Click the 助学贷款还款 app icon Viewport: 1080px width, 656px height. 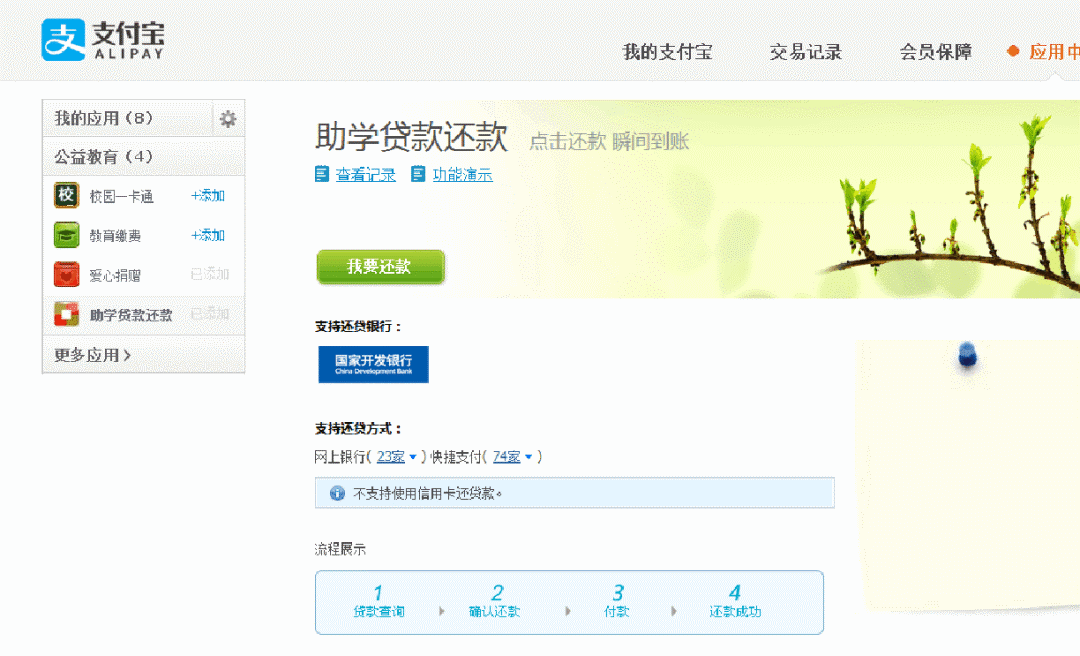pyautogui.click(x=66, y=314)
